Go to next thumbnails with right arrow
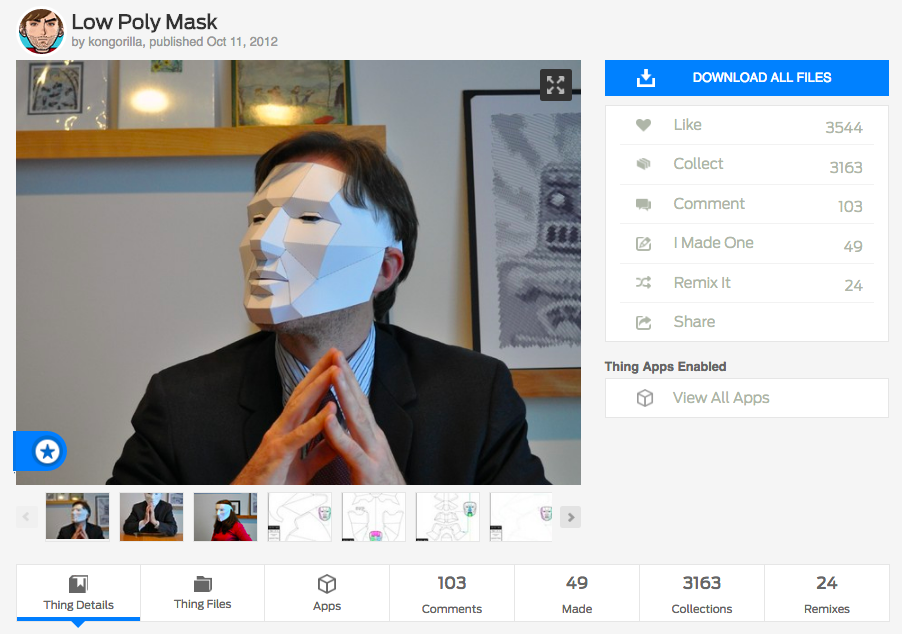 click(x=570, y=517)
